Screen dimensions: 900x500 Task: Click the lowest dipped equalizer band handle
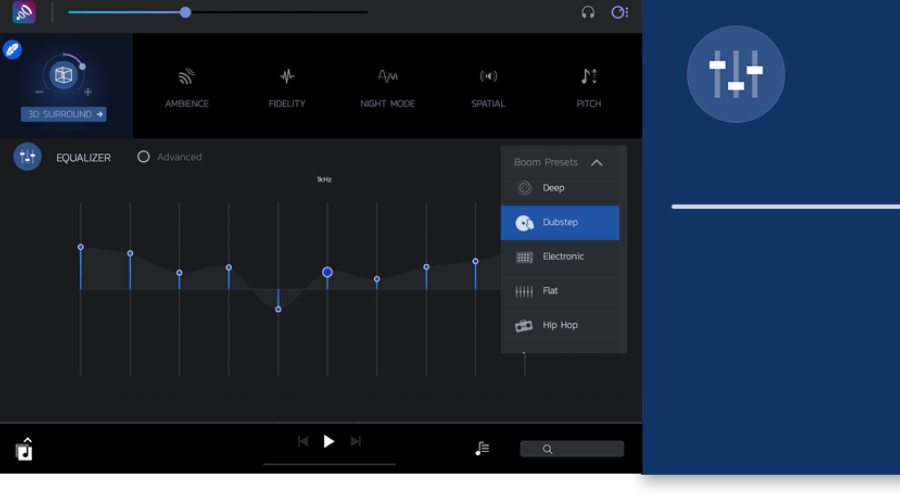point(278,309)
